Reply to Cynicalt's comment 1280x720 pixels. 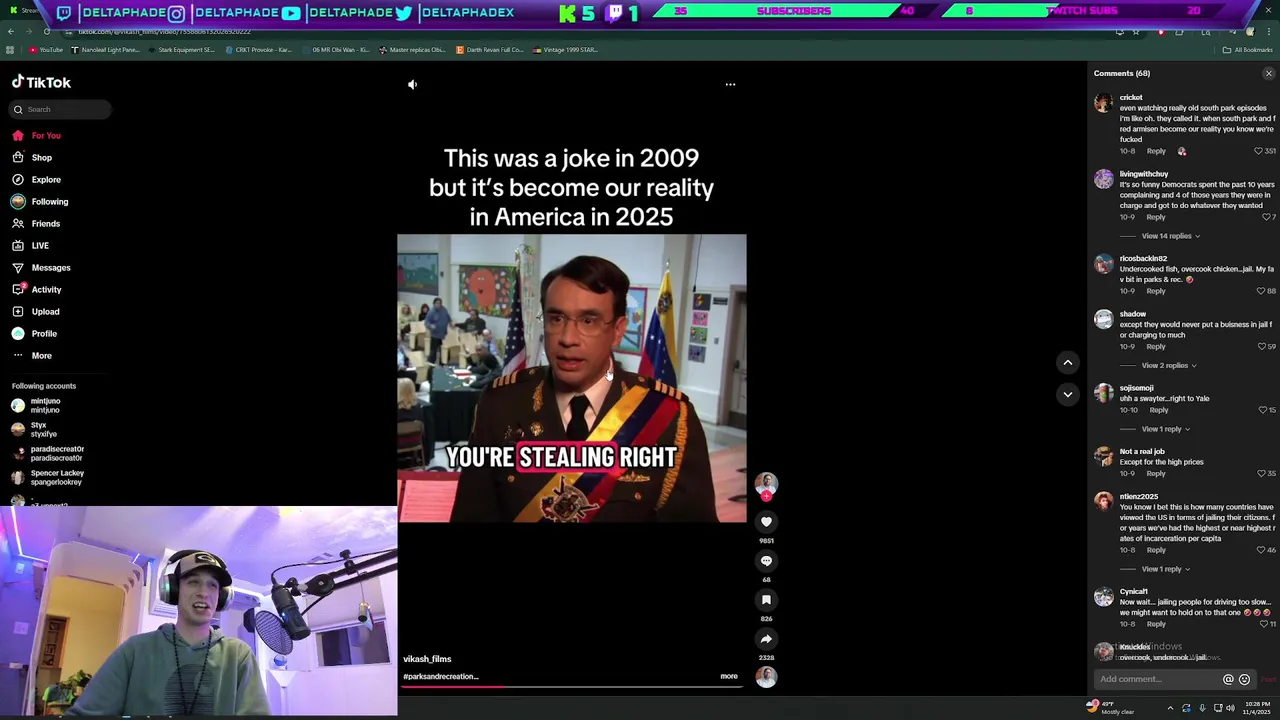[x=1156, y=624]
